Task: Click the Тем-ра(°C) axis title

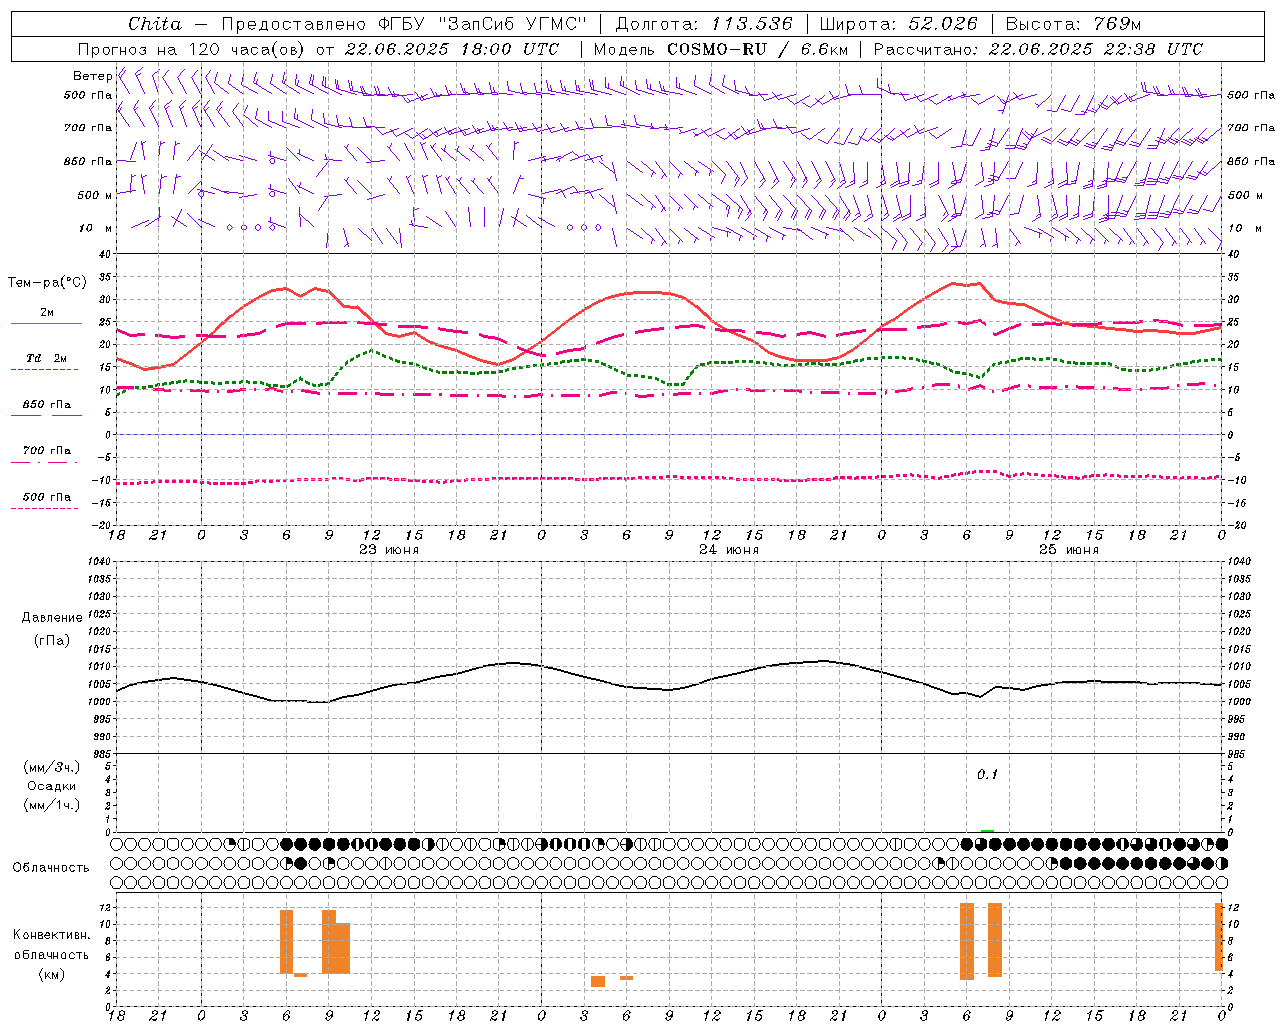Action: click(x=47, y=283)
